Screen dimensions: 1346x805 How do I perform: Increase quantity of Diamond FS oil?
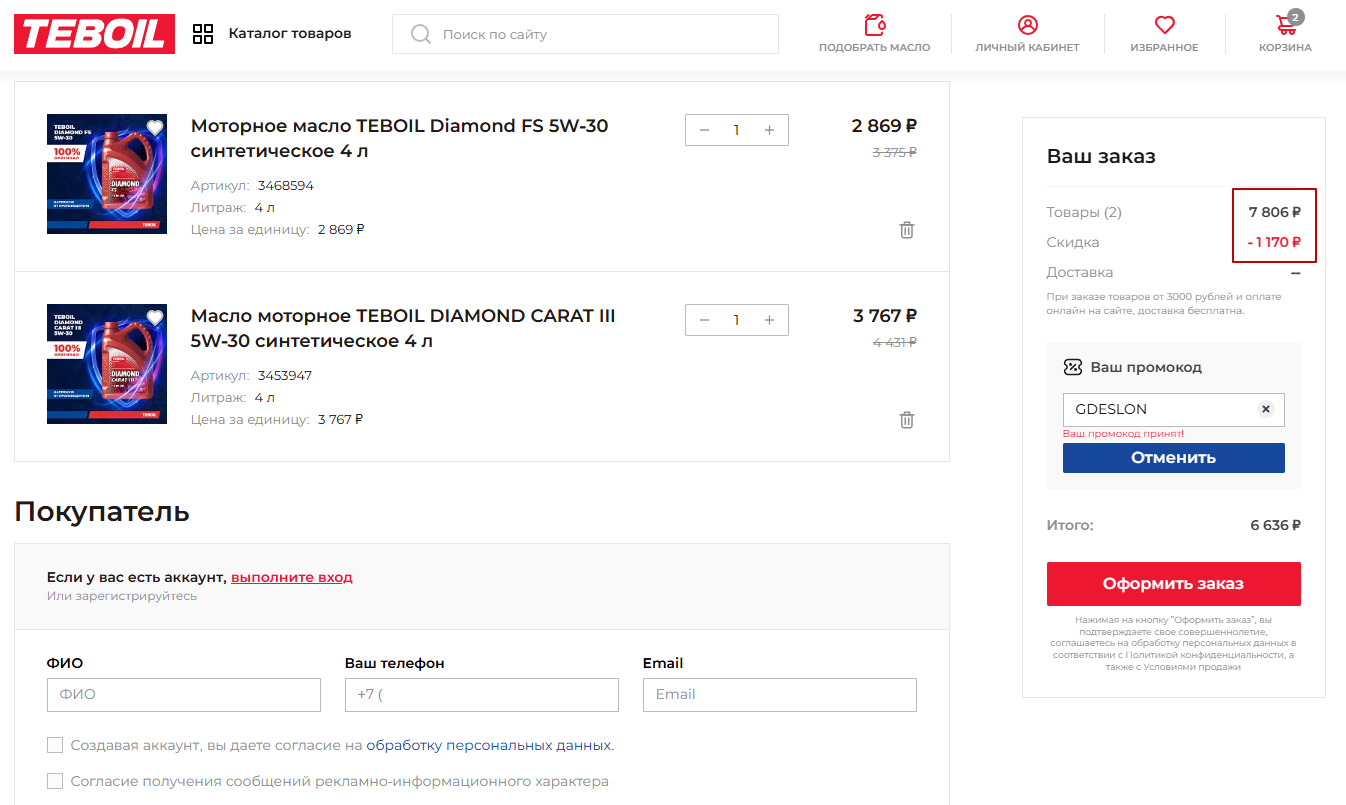pyautogui.click(x=769, y=130)
